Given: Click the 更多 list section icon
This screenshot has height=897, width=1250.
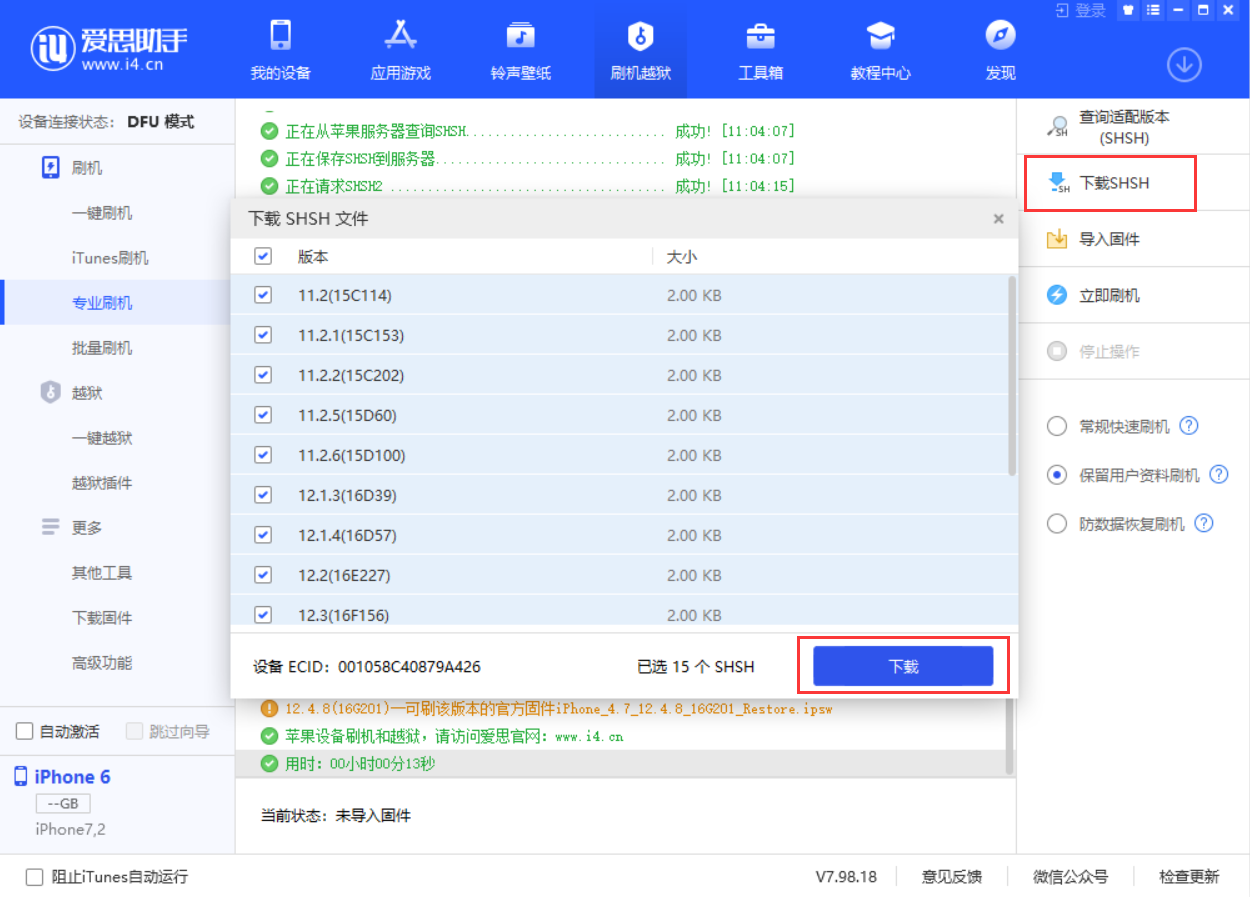Looking at the screenshot, I should tap(51, 527).
